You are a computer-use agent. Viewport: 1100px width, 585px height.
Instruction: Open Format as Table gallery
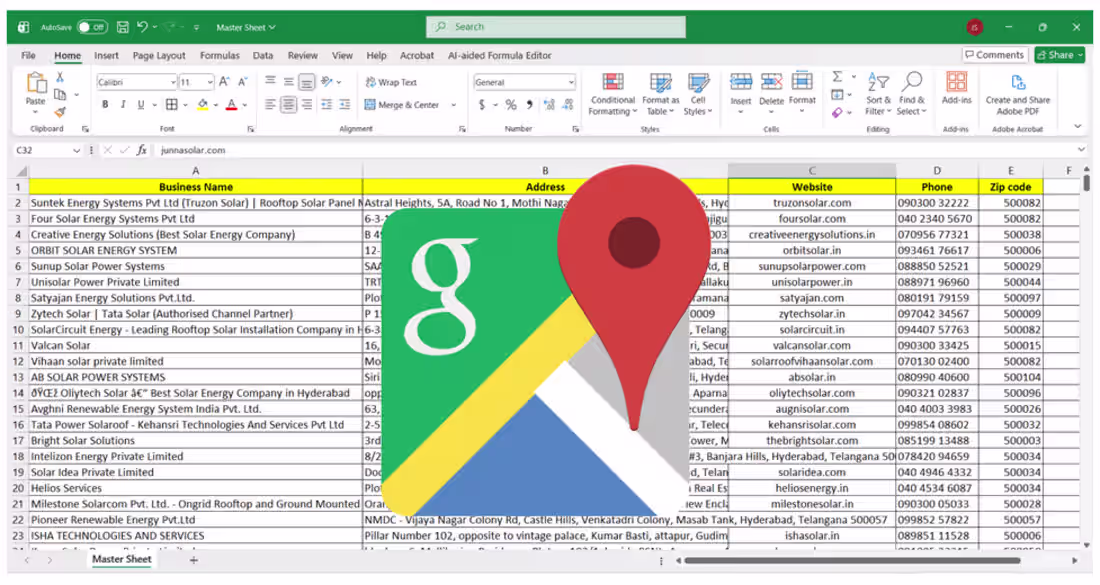click(660, 94)
